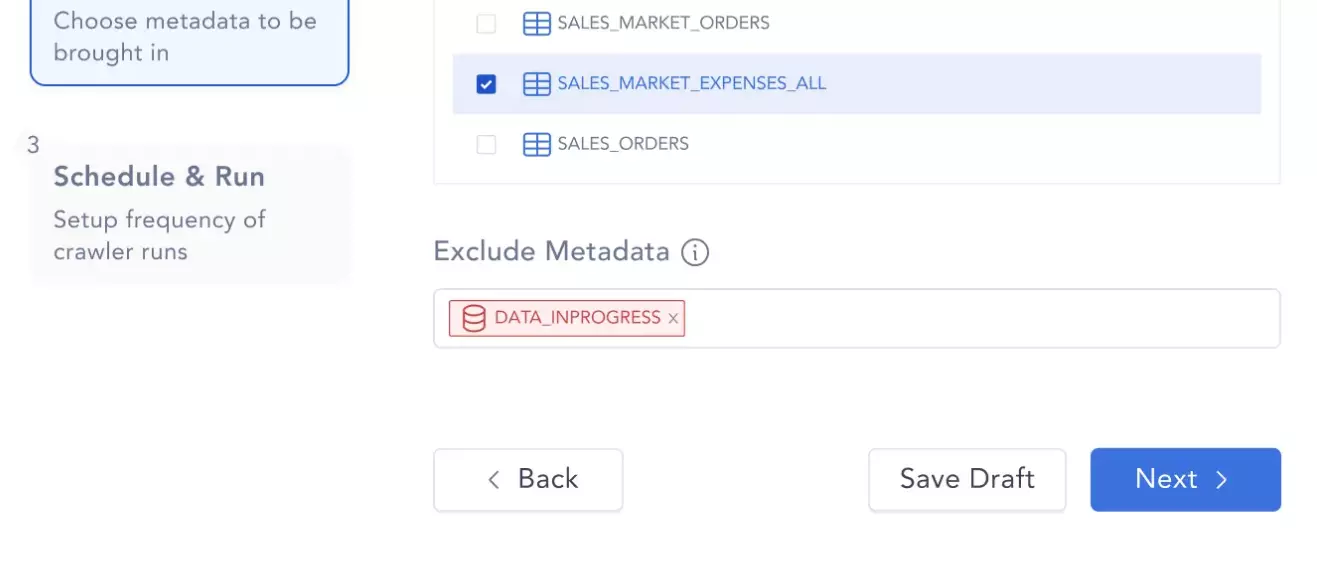
Task: Select the SALES_MARKET_EXPENSES_ALL table row label
Action: (x=692, y=84)
